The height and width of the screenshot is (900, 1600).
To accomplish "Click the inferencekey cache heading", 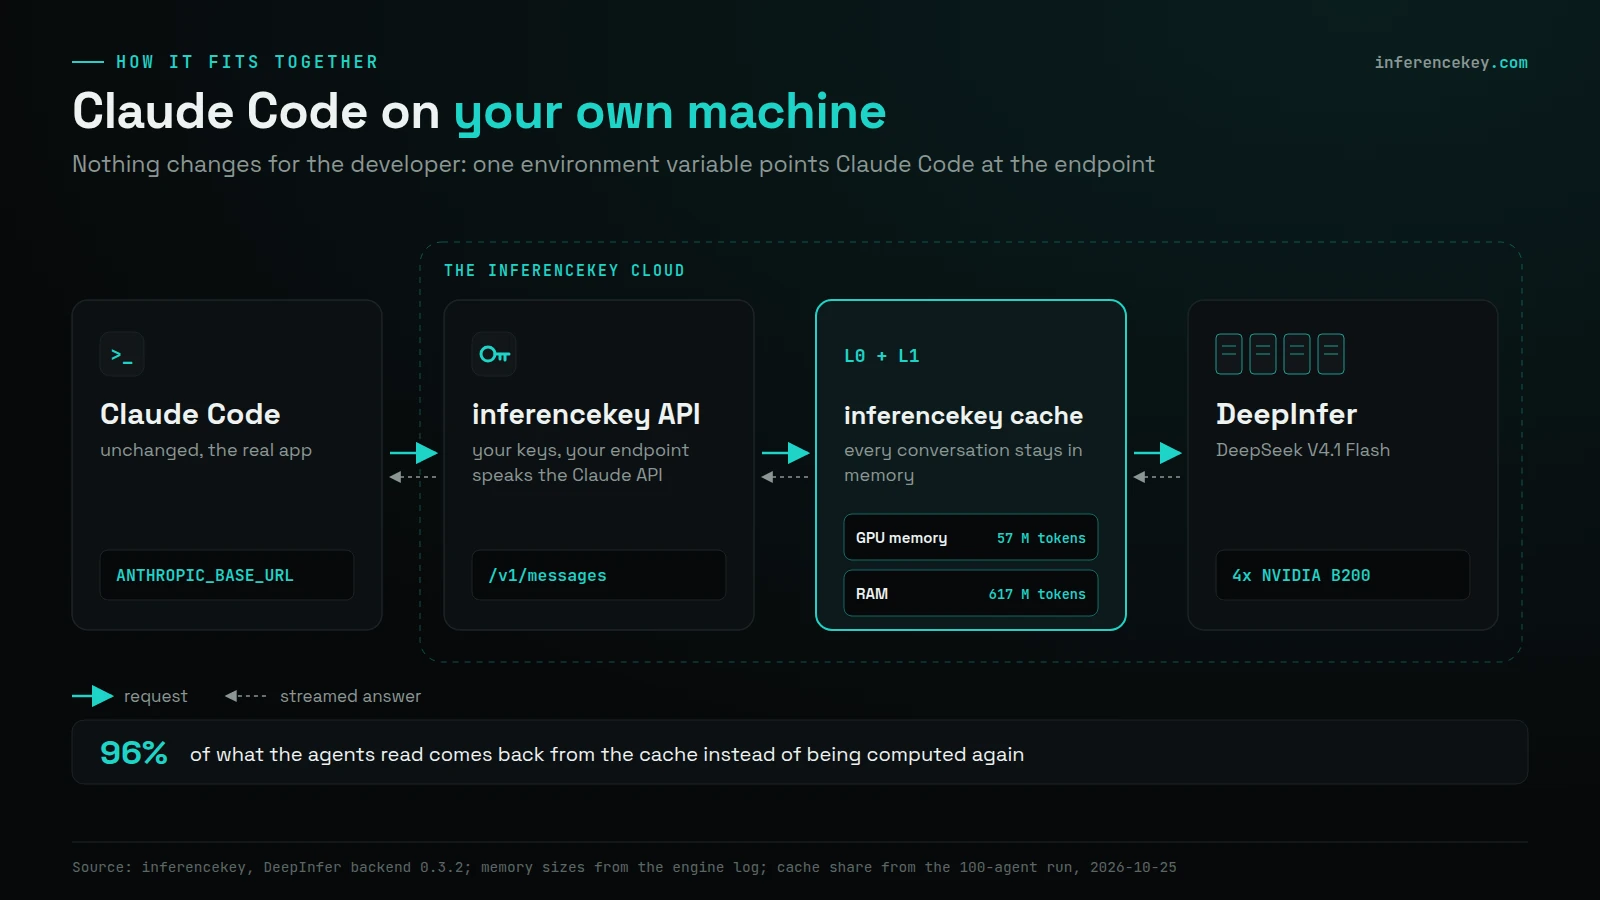I will 963,415.
